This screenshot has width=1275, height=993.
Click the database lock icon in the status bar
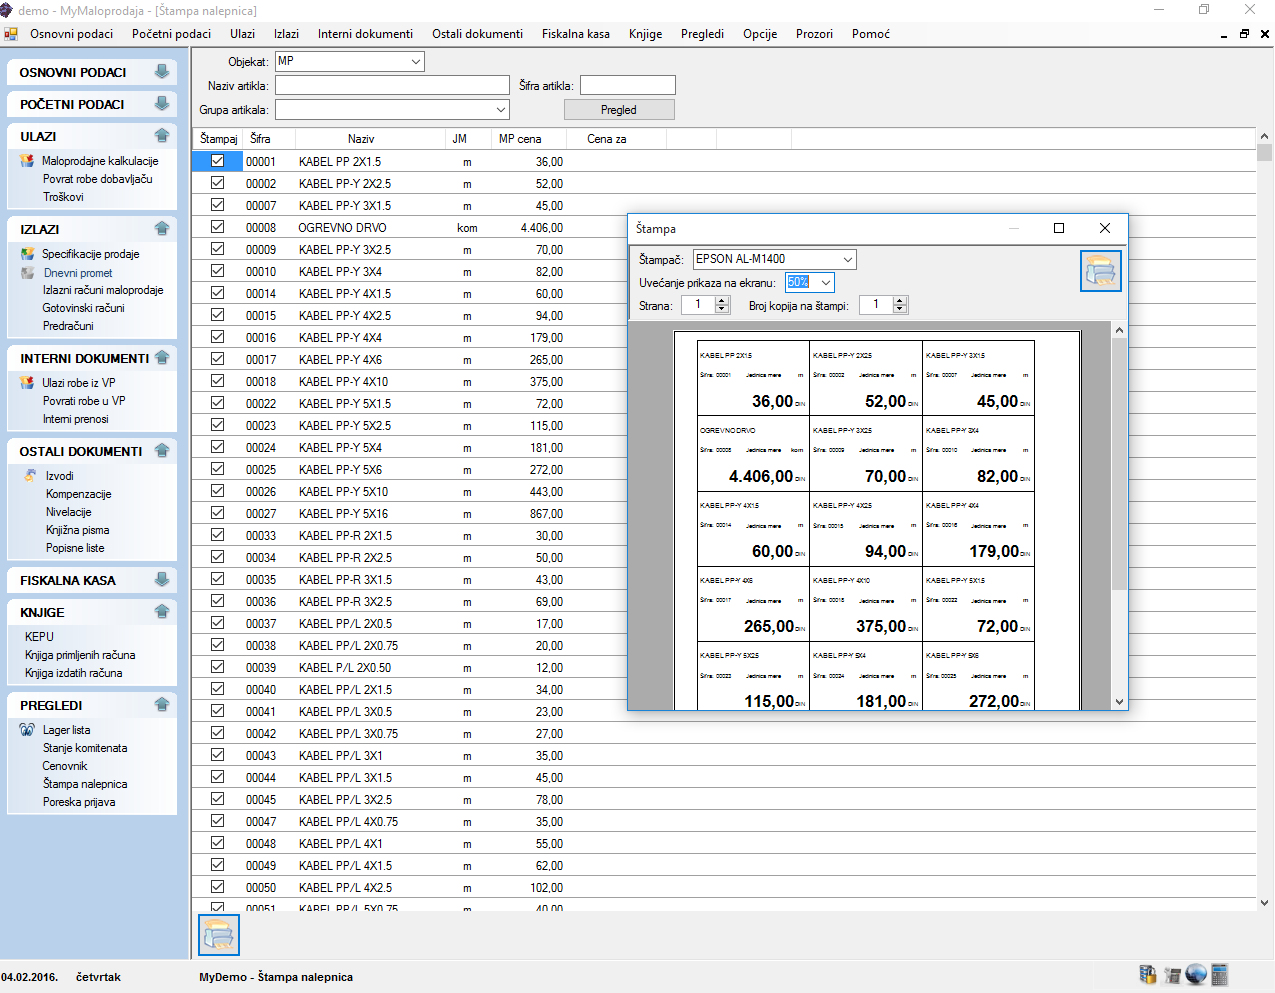click(x=1148, y=975)
